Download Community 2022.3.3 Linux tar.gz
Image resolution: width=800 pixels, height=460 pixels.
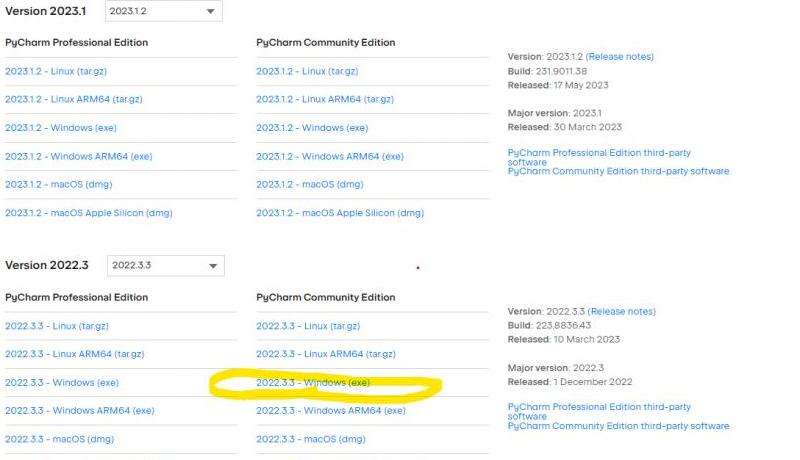pyautogui.click(x=308, y=326)
